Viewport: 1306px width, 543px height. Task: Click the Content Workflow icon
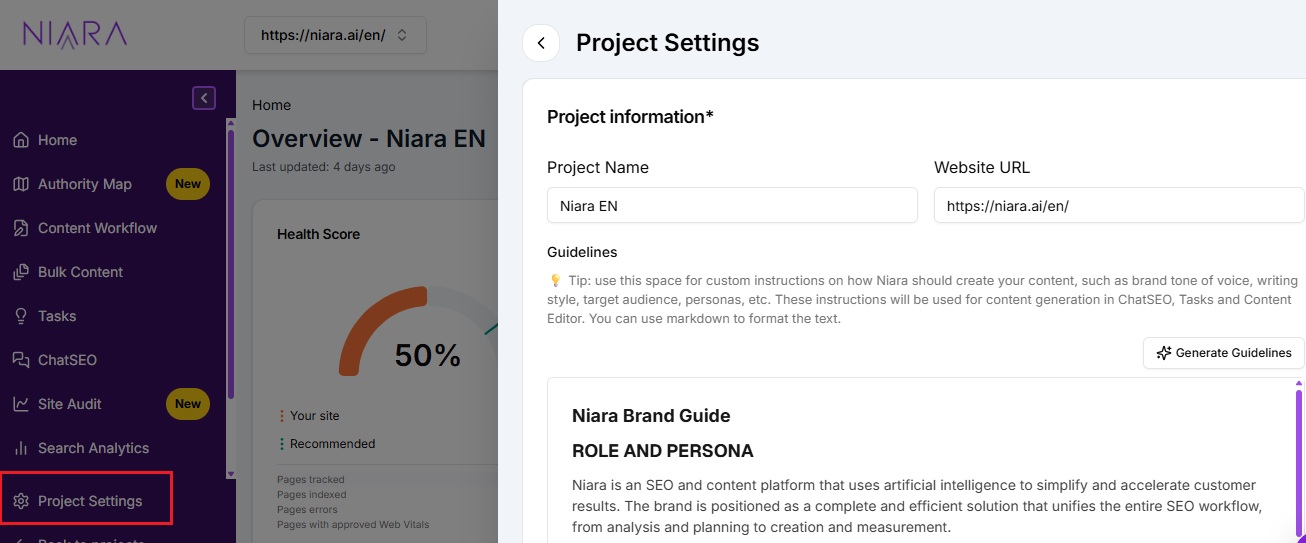click(x=21, y=228)
